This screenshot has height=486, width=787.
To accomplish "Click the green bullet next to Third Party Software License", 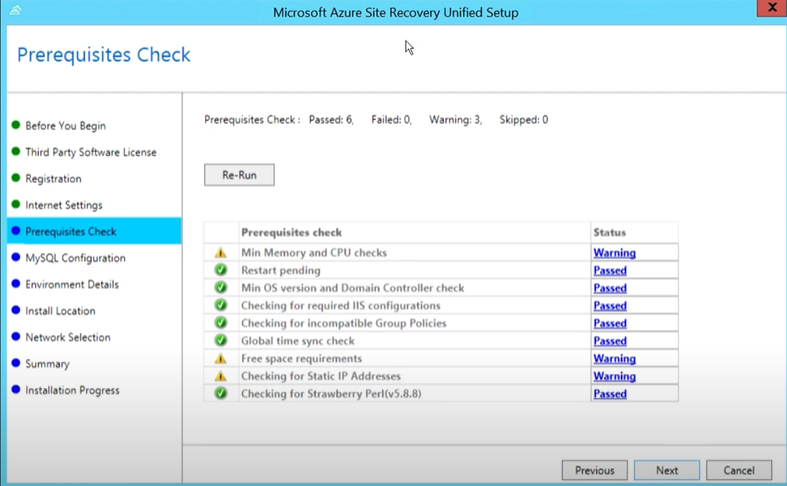I will (x=16, y=151).
